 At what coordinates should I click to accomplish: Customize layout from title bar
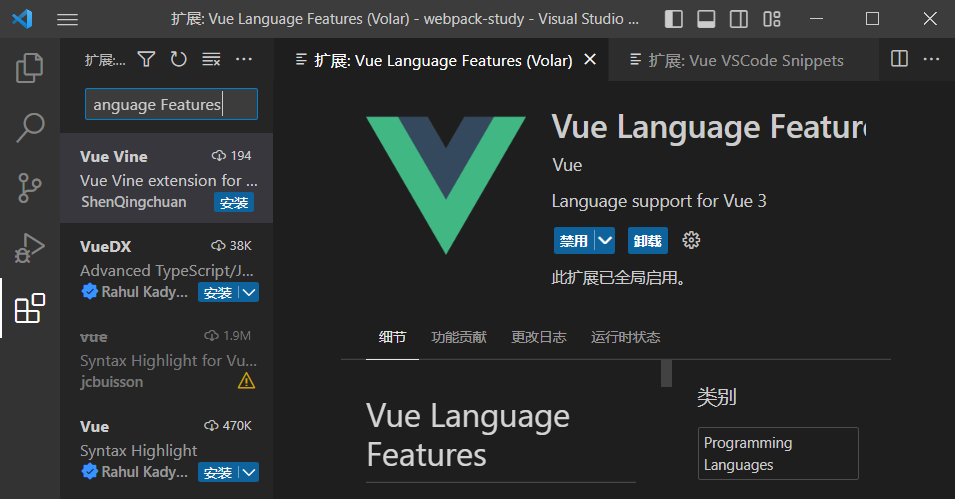772,19
